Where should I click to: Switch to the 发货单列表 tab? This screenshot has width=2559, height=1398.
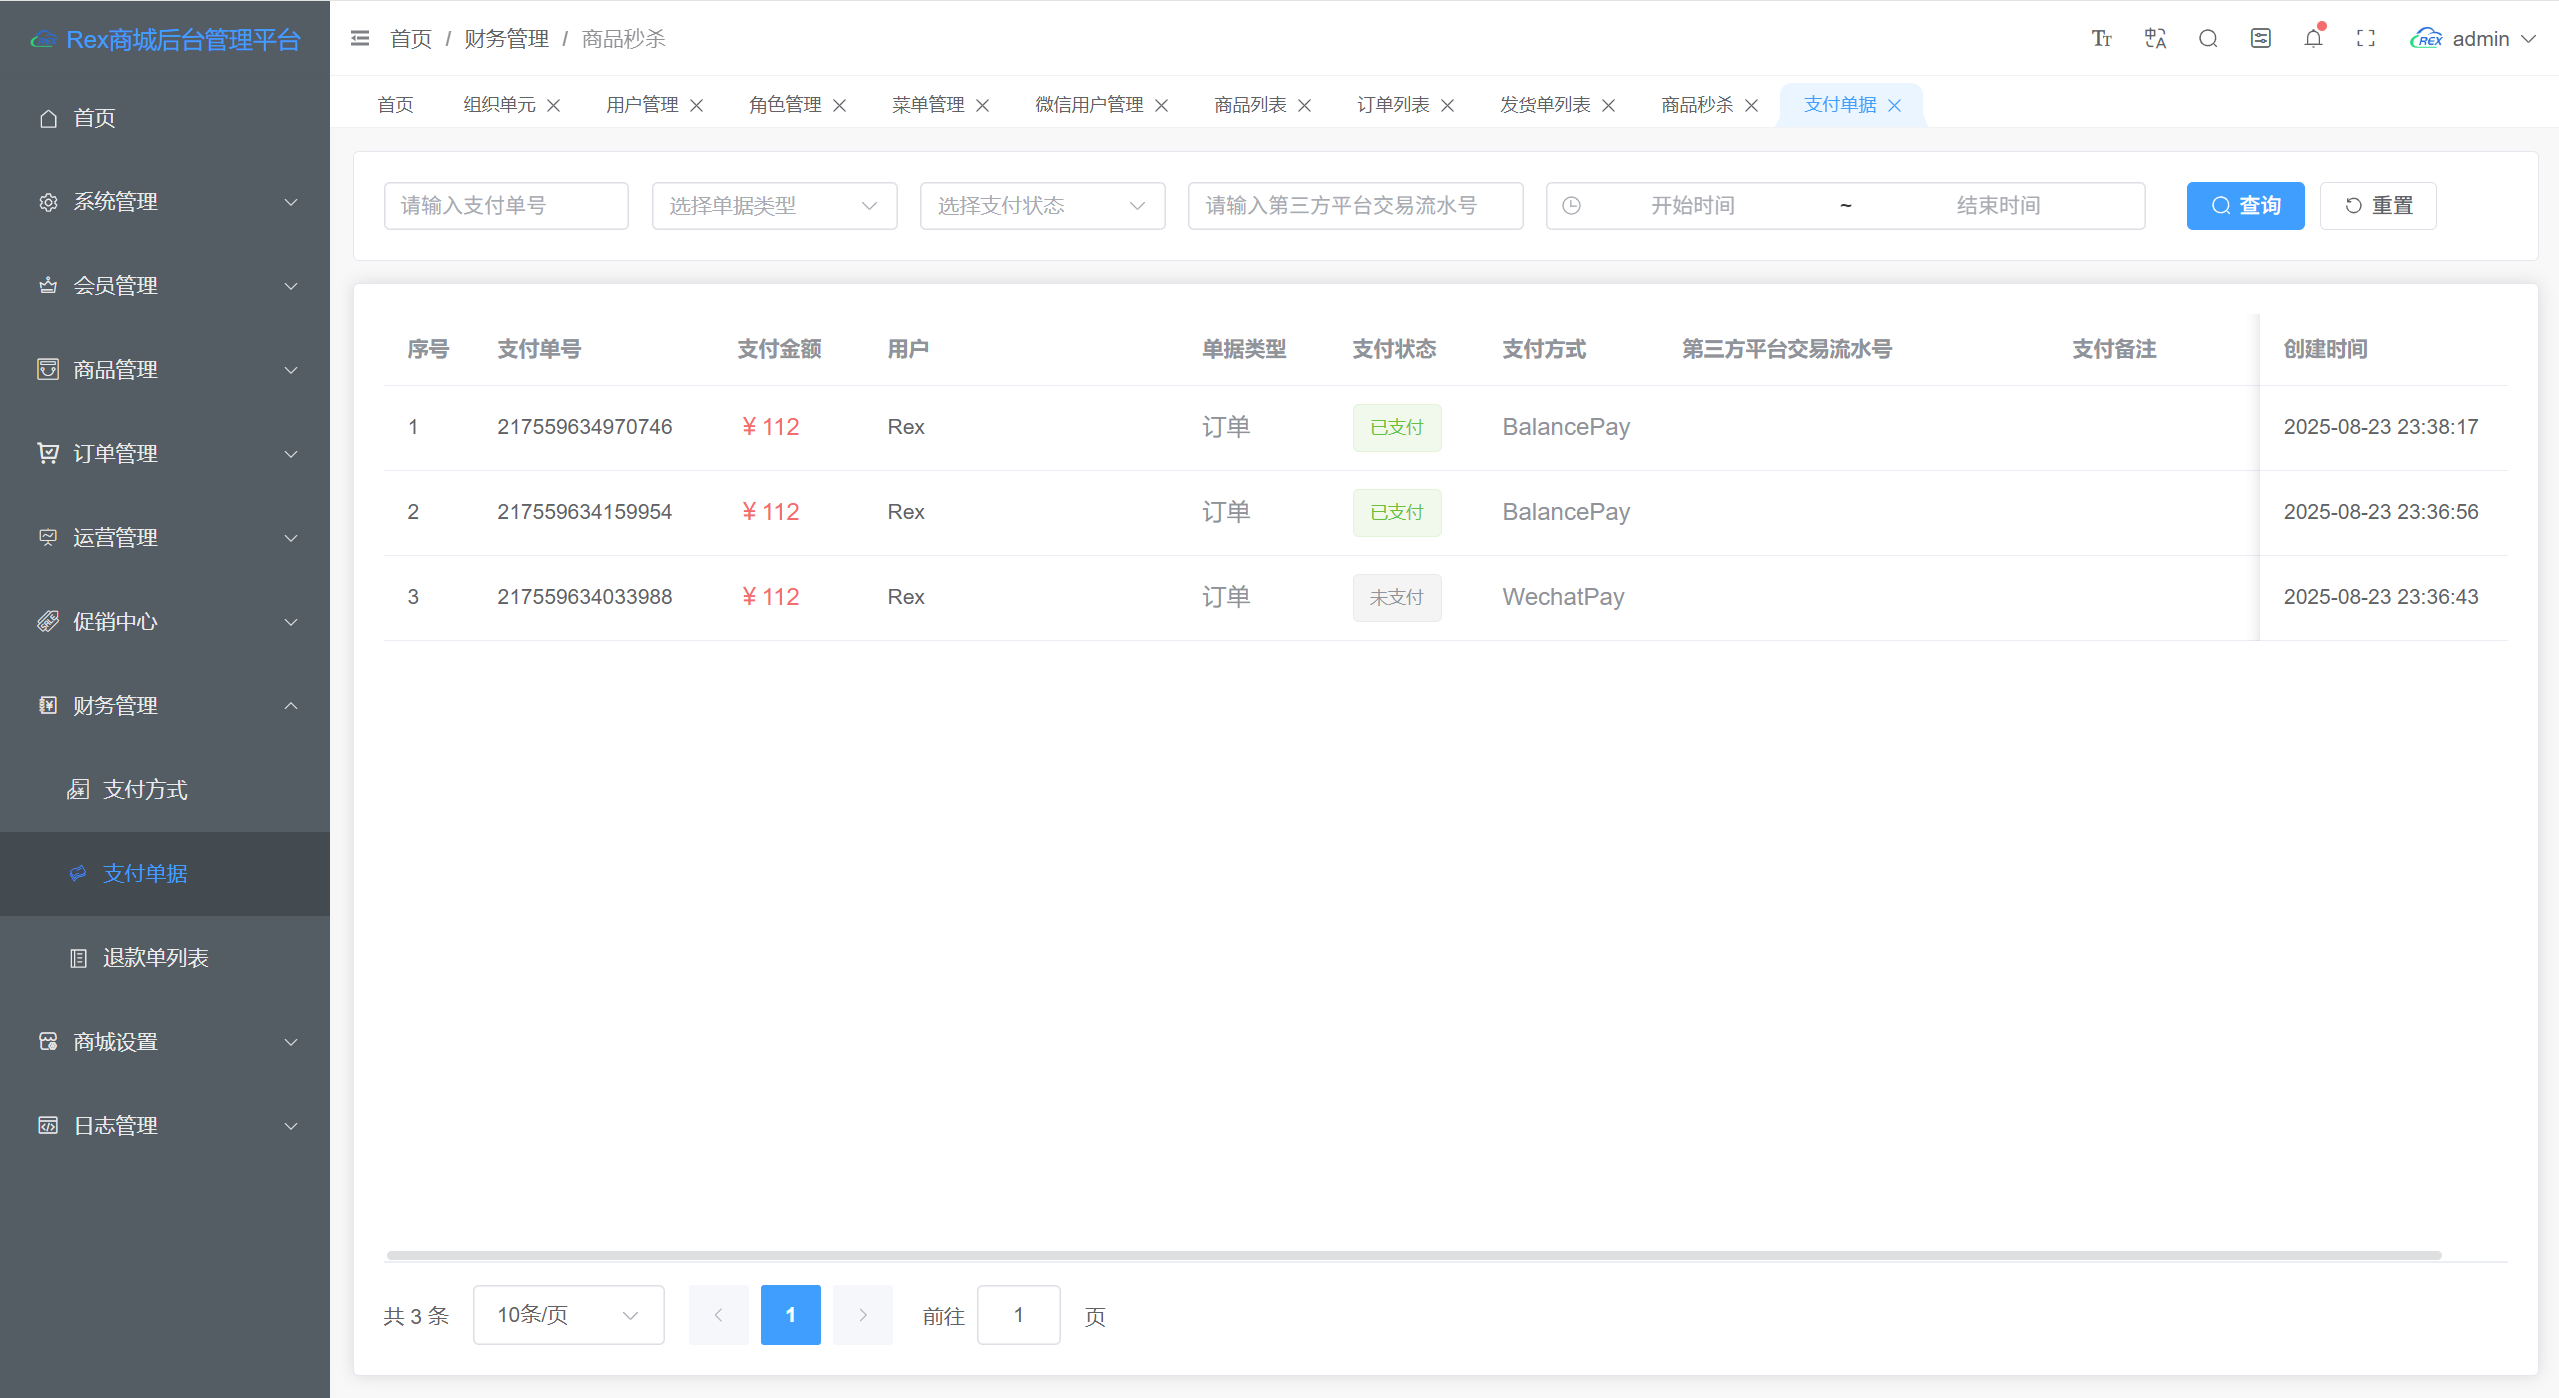point(1545,105)
